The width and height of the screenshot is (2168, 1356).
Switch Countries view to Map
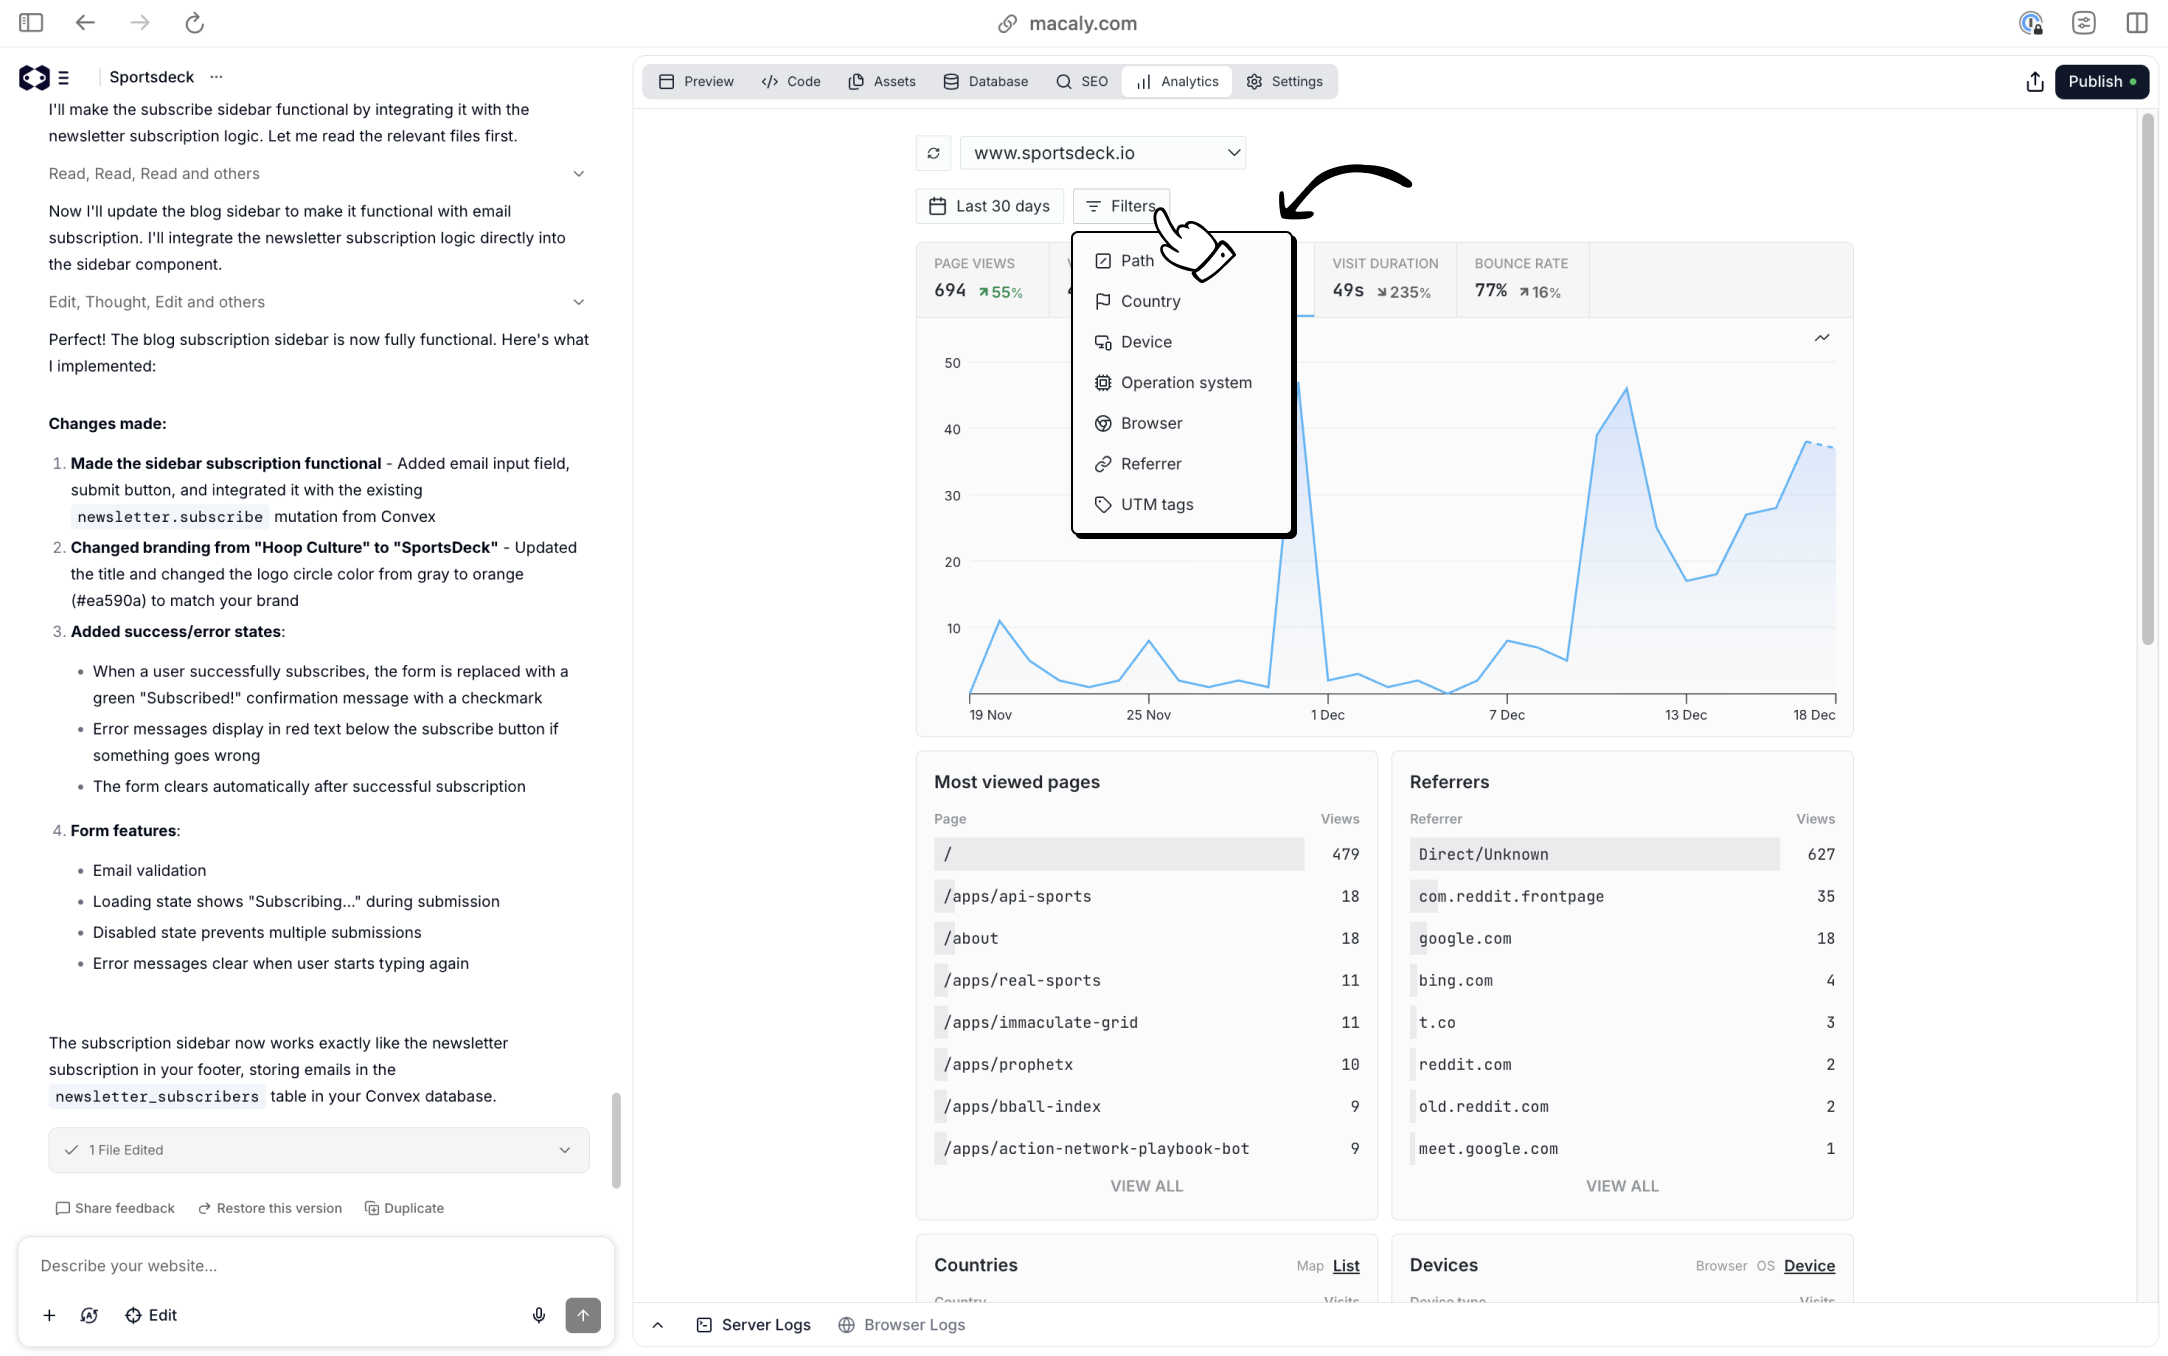(1309, 1265)
